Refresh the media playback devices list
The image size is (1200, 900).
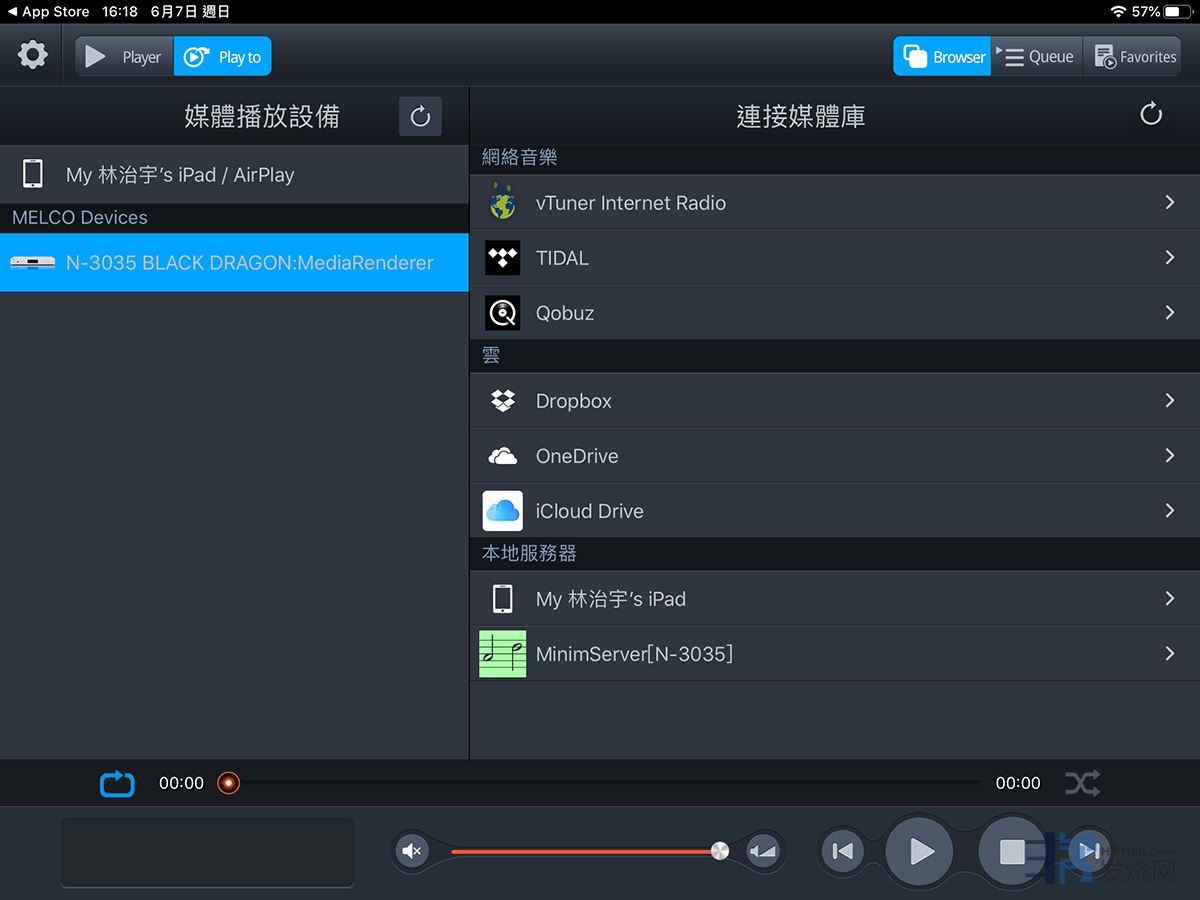tap(420, 116)
